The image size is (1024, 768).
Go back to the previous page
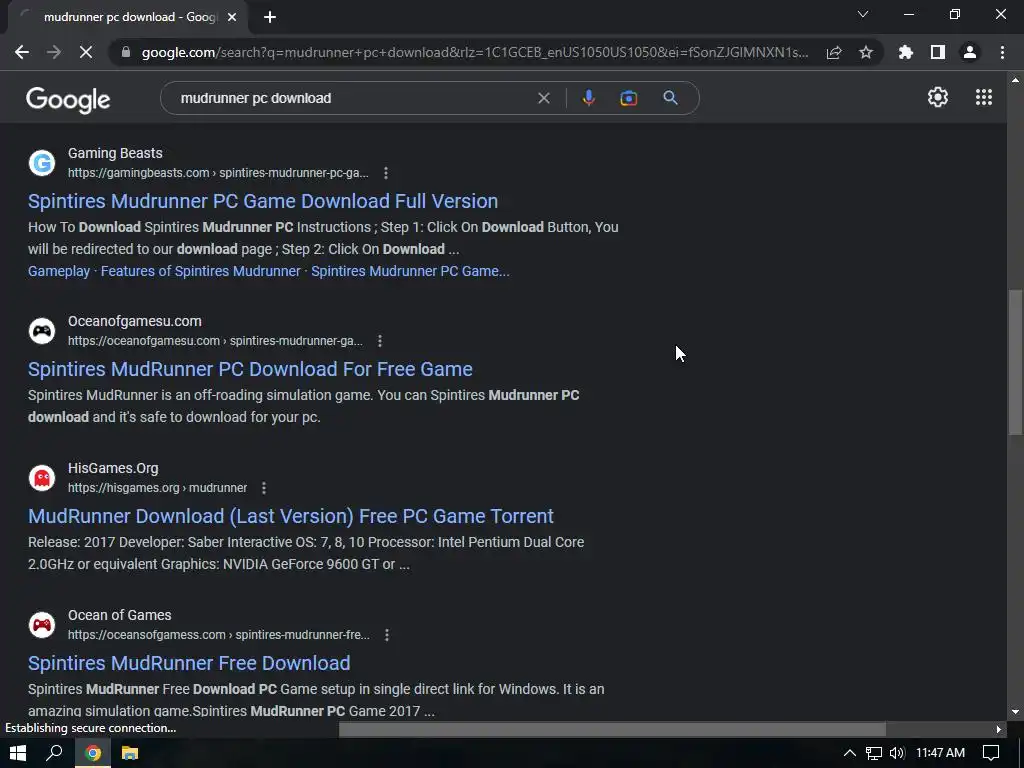click(22, 52)
